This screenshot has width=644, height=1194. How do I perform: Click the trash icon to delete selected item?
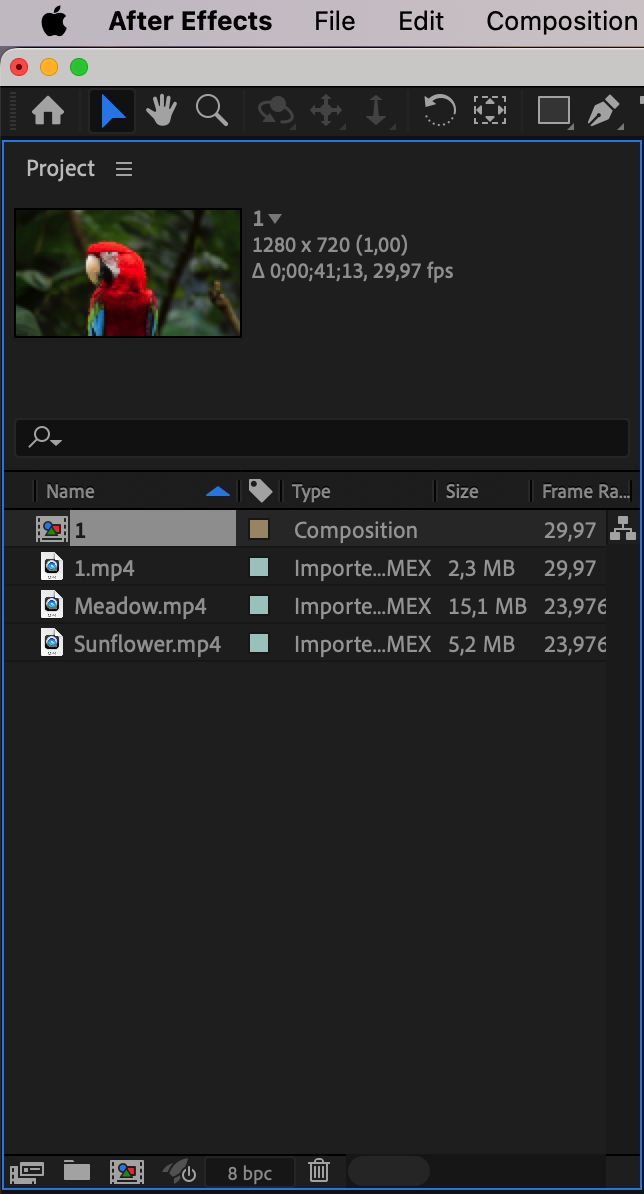click(x=319, y=1171)
